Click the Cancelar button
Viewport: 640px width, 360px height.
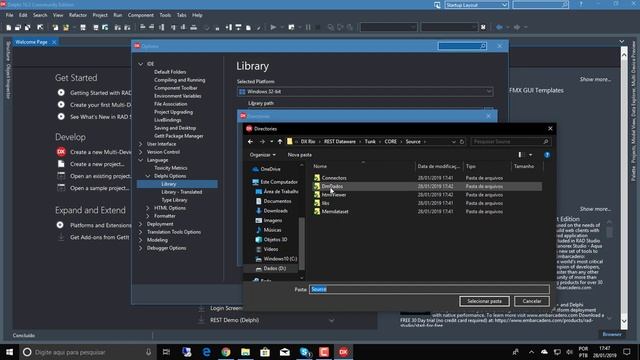point(532,301)
